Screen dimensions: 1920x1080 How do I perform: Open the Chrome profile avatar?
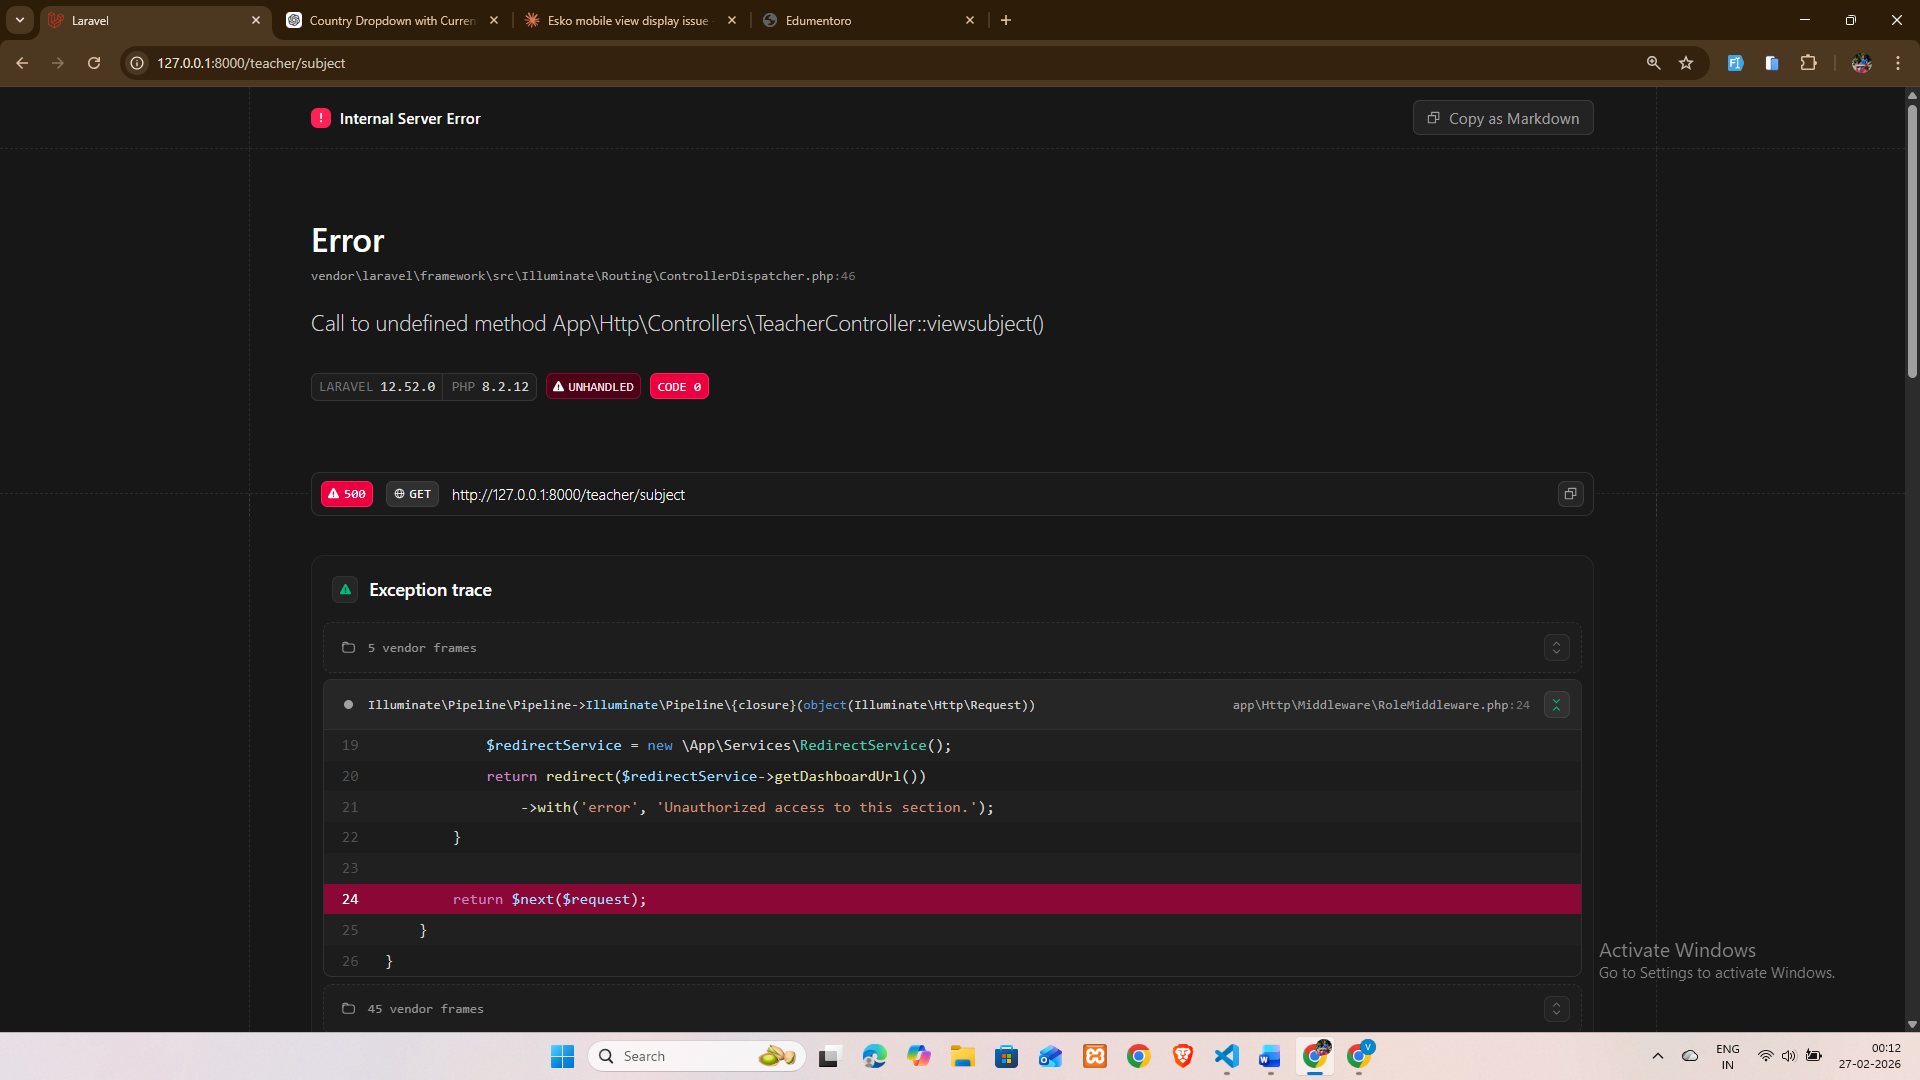(x=1861, y=63)
